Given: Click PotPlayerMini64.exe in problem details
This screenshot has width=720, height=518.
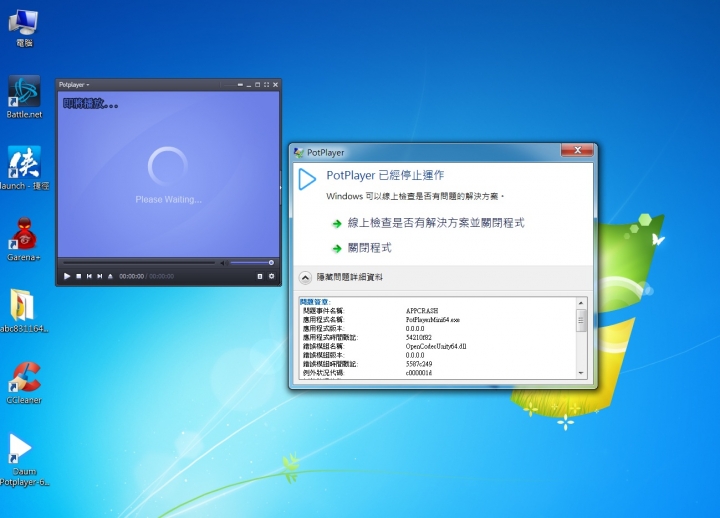Looking at the screenshot, I should click(x=433, y=320).
